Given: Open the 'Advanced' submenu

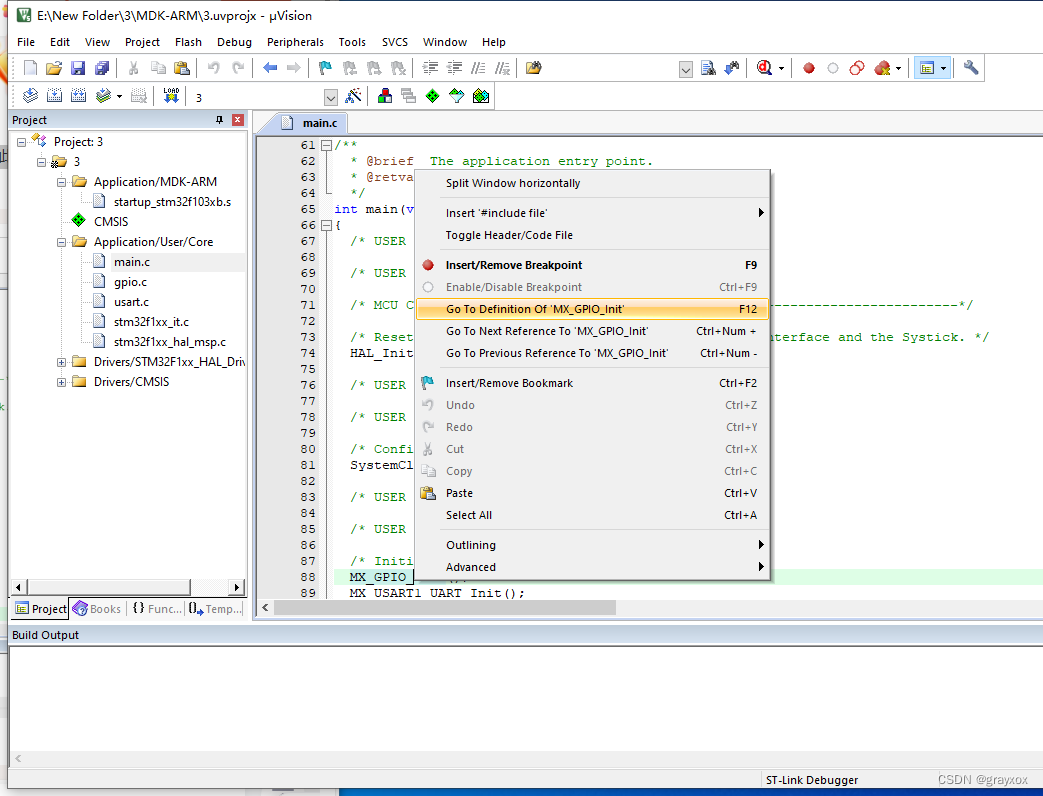Looking at the screenshot, I should pos(592,567).
